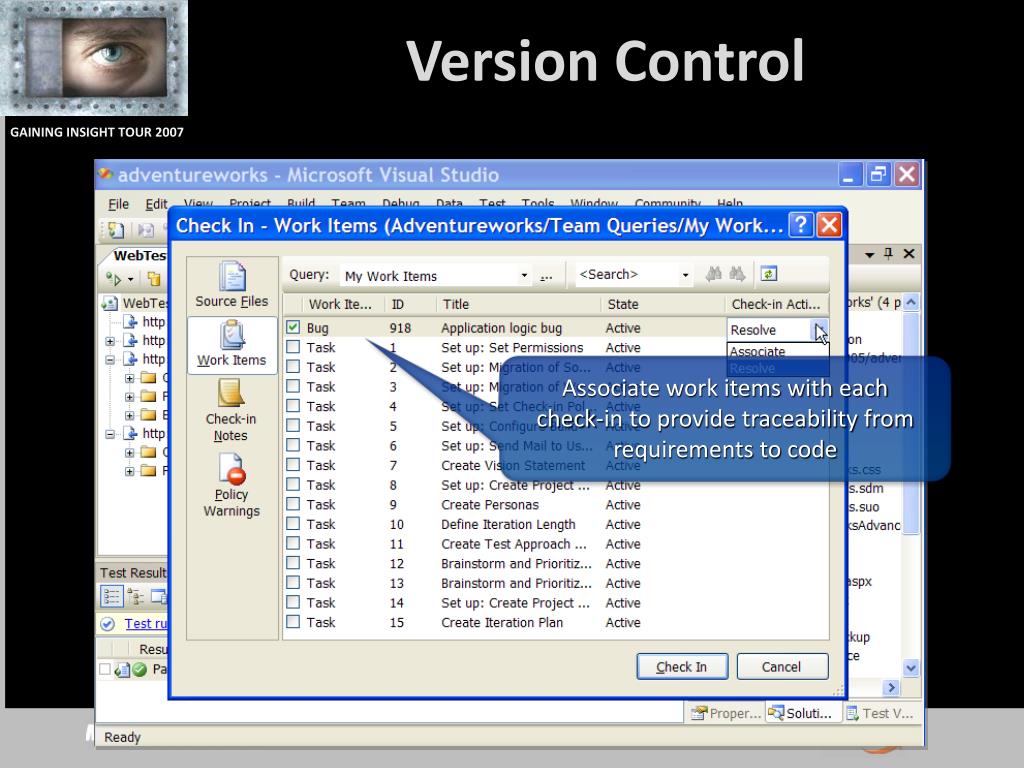Click the WebTest root tree node

click(144, 303)
